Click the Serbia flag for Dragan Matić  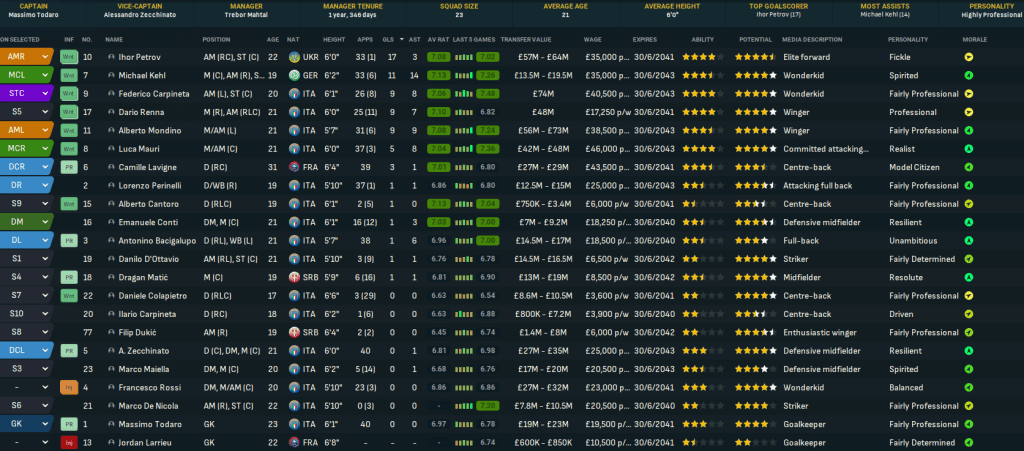coord(294,277)
